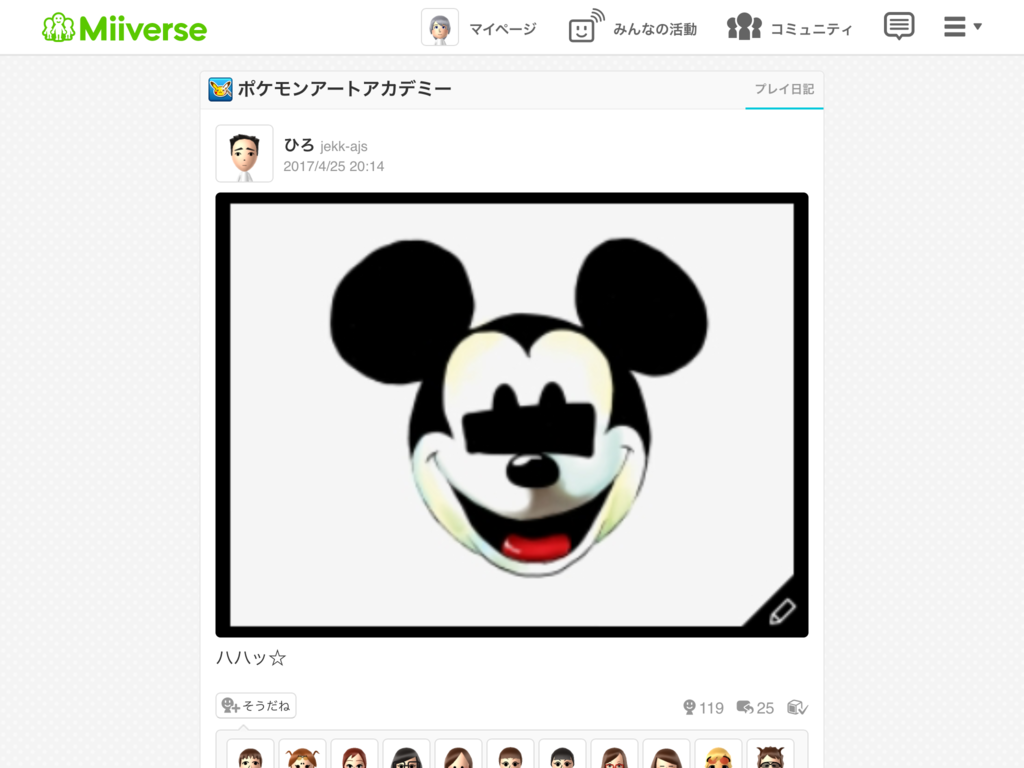This screenshot has width=1024, height=768.
Task: Click the activity feed smiley icon
Action: [x=585, y=27]
